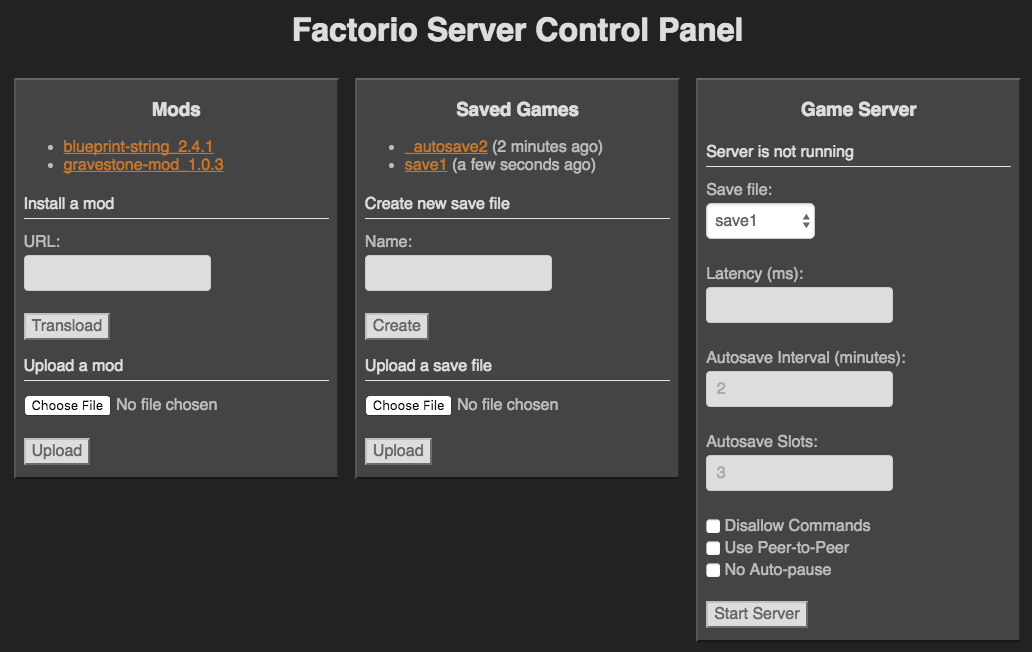Open the save1 saved game link
This screenshot has height=652, width=1032.
coord(426,164)
